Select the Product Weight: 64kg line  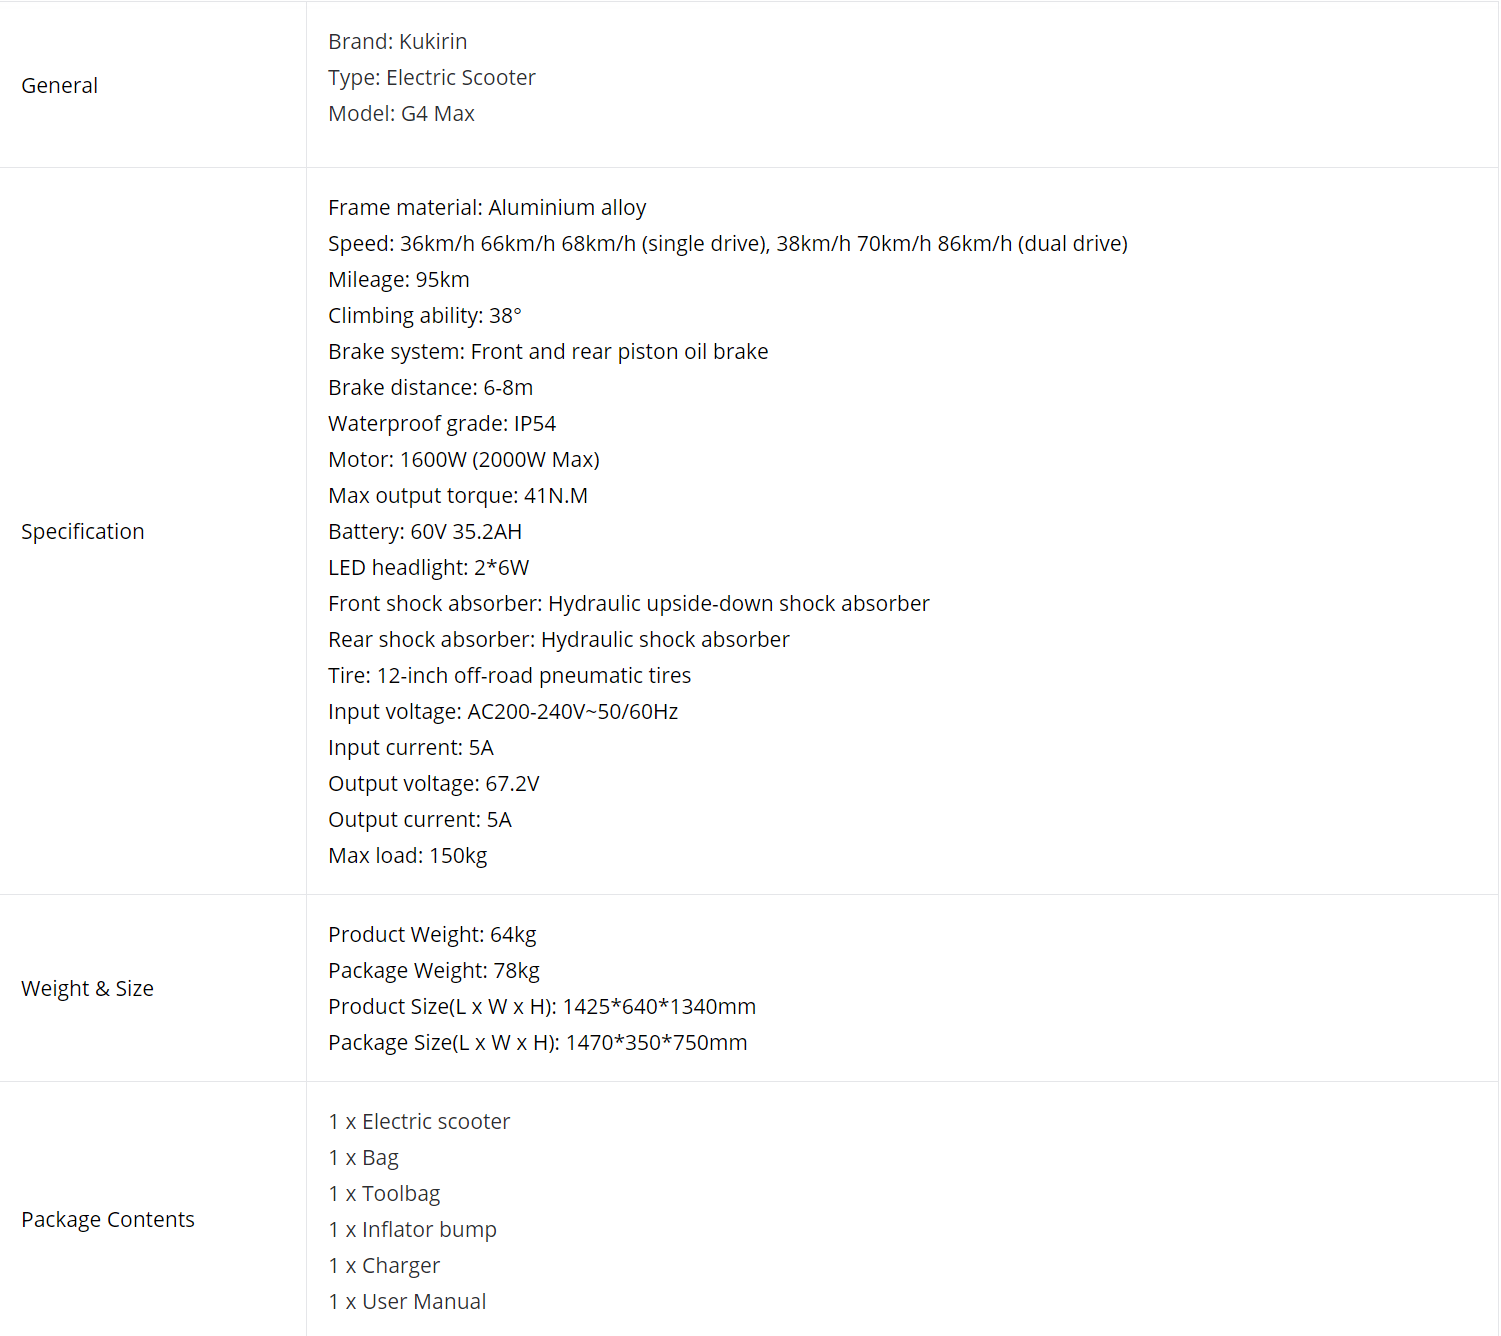point(431,935)
